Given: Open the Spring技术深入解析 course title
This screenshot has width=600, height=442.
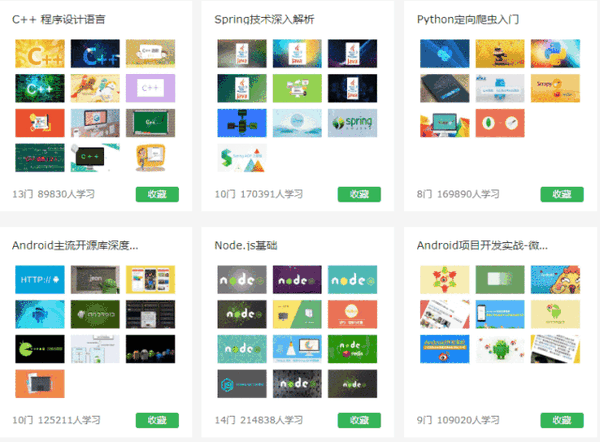Looking at the screenshot, I should pyautogui.click(x=264, y=19).
